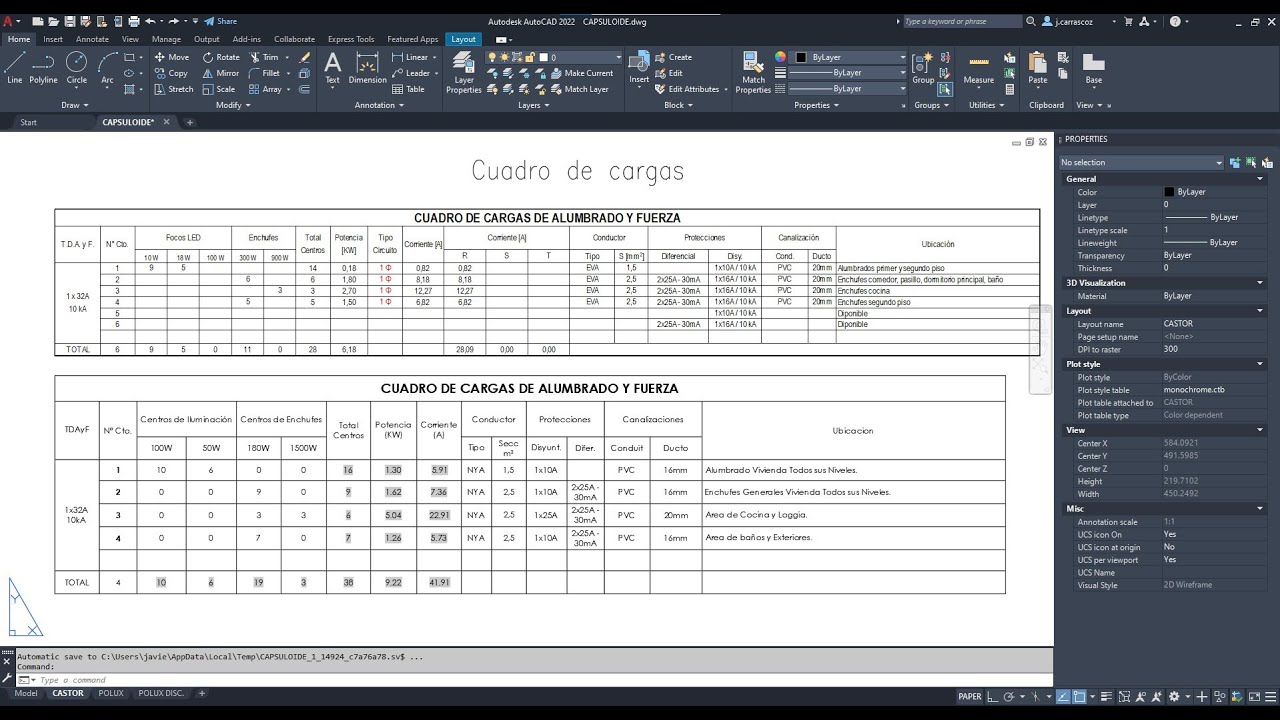1280x720 pixels.
Task: Open Match Properties tool
Action: (x=753, y=72)
